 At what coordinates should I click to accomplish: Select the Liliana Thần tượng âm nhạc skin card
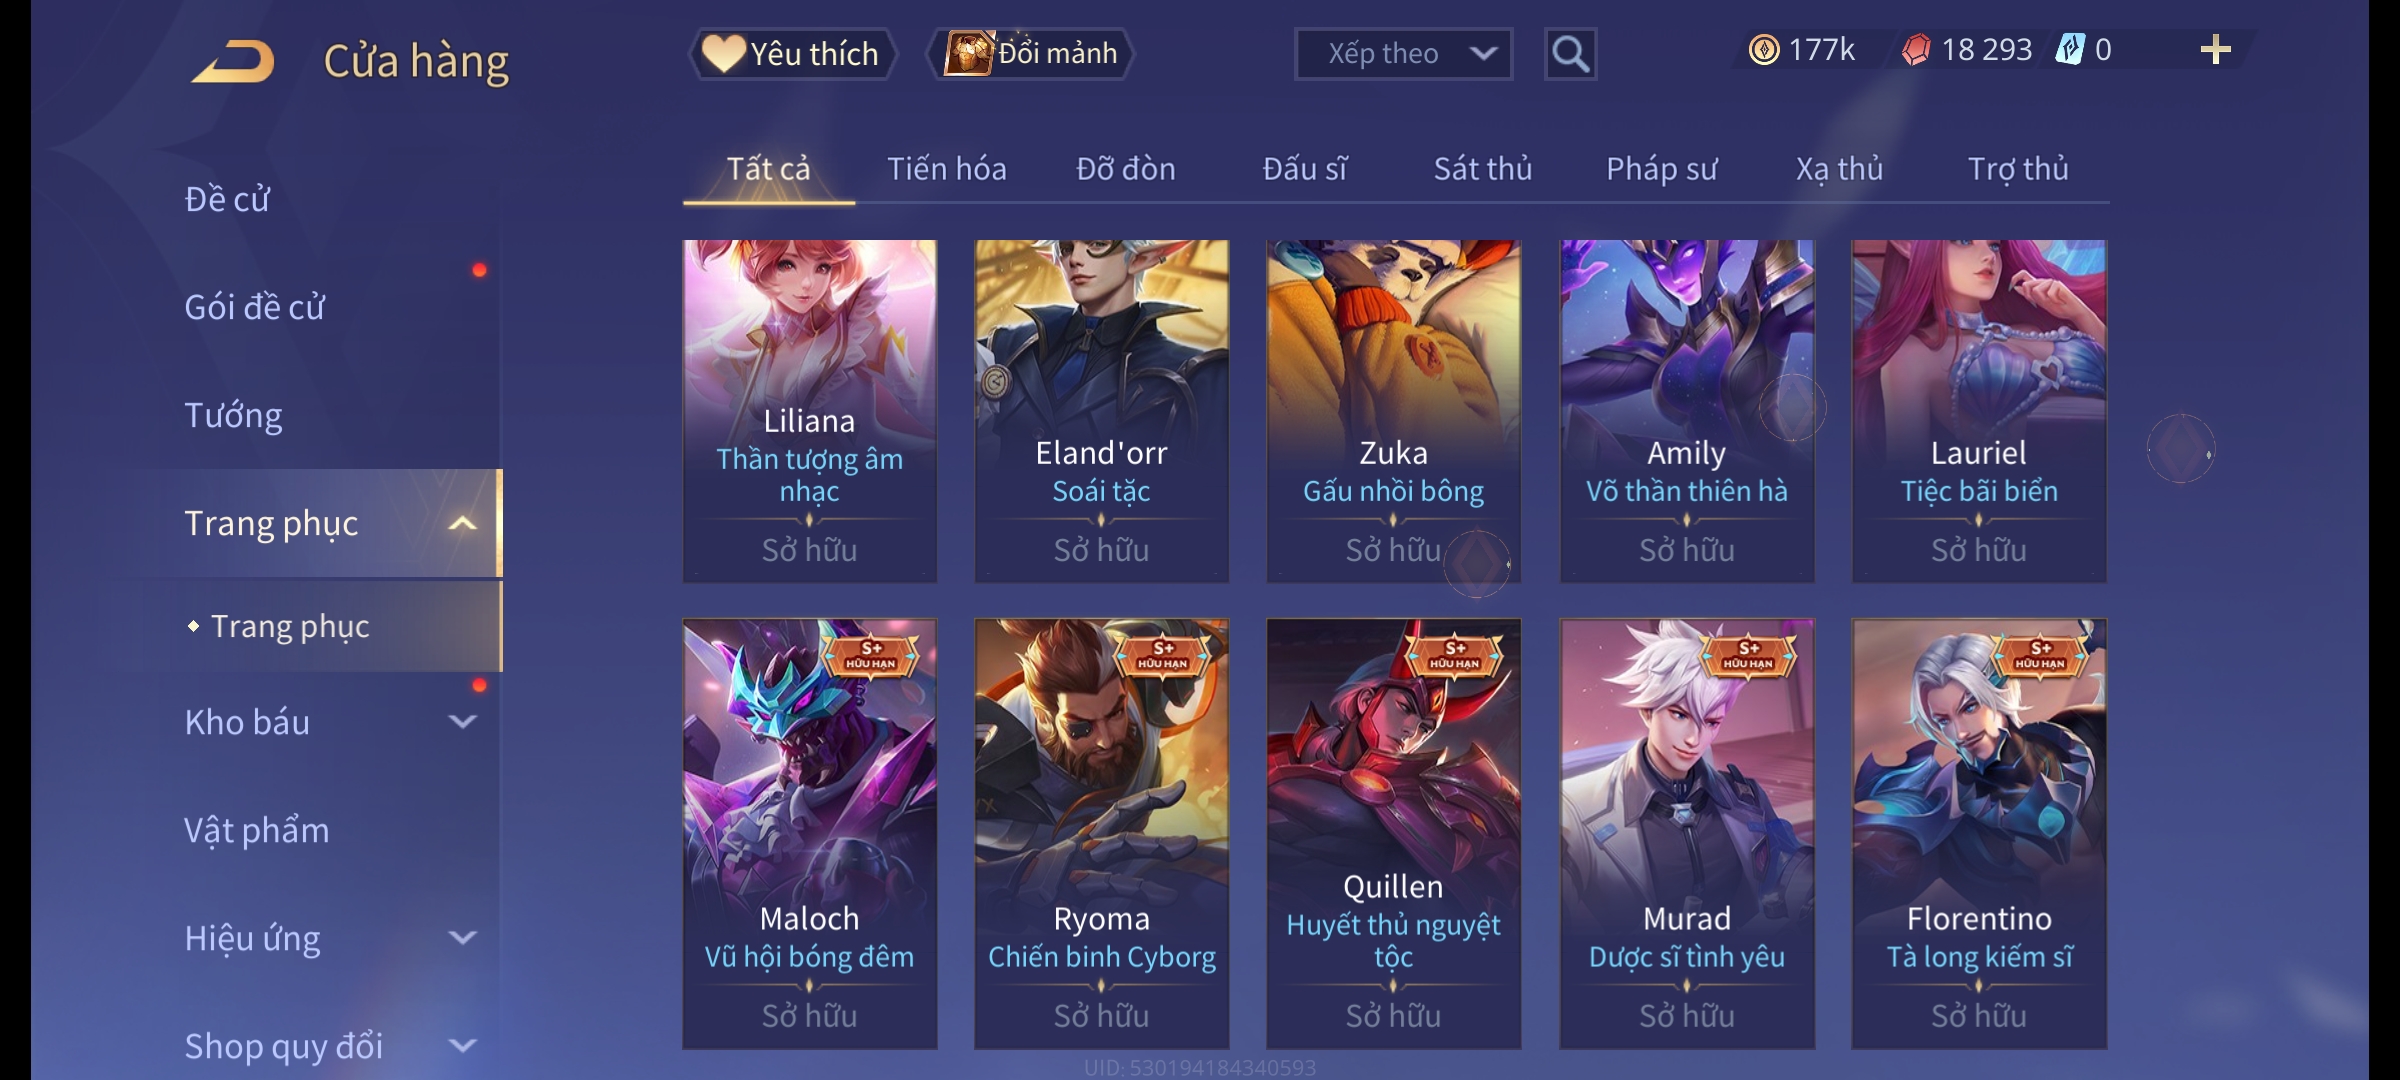(809, 411)
